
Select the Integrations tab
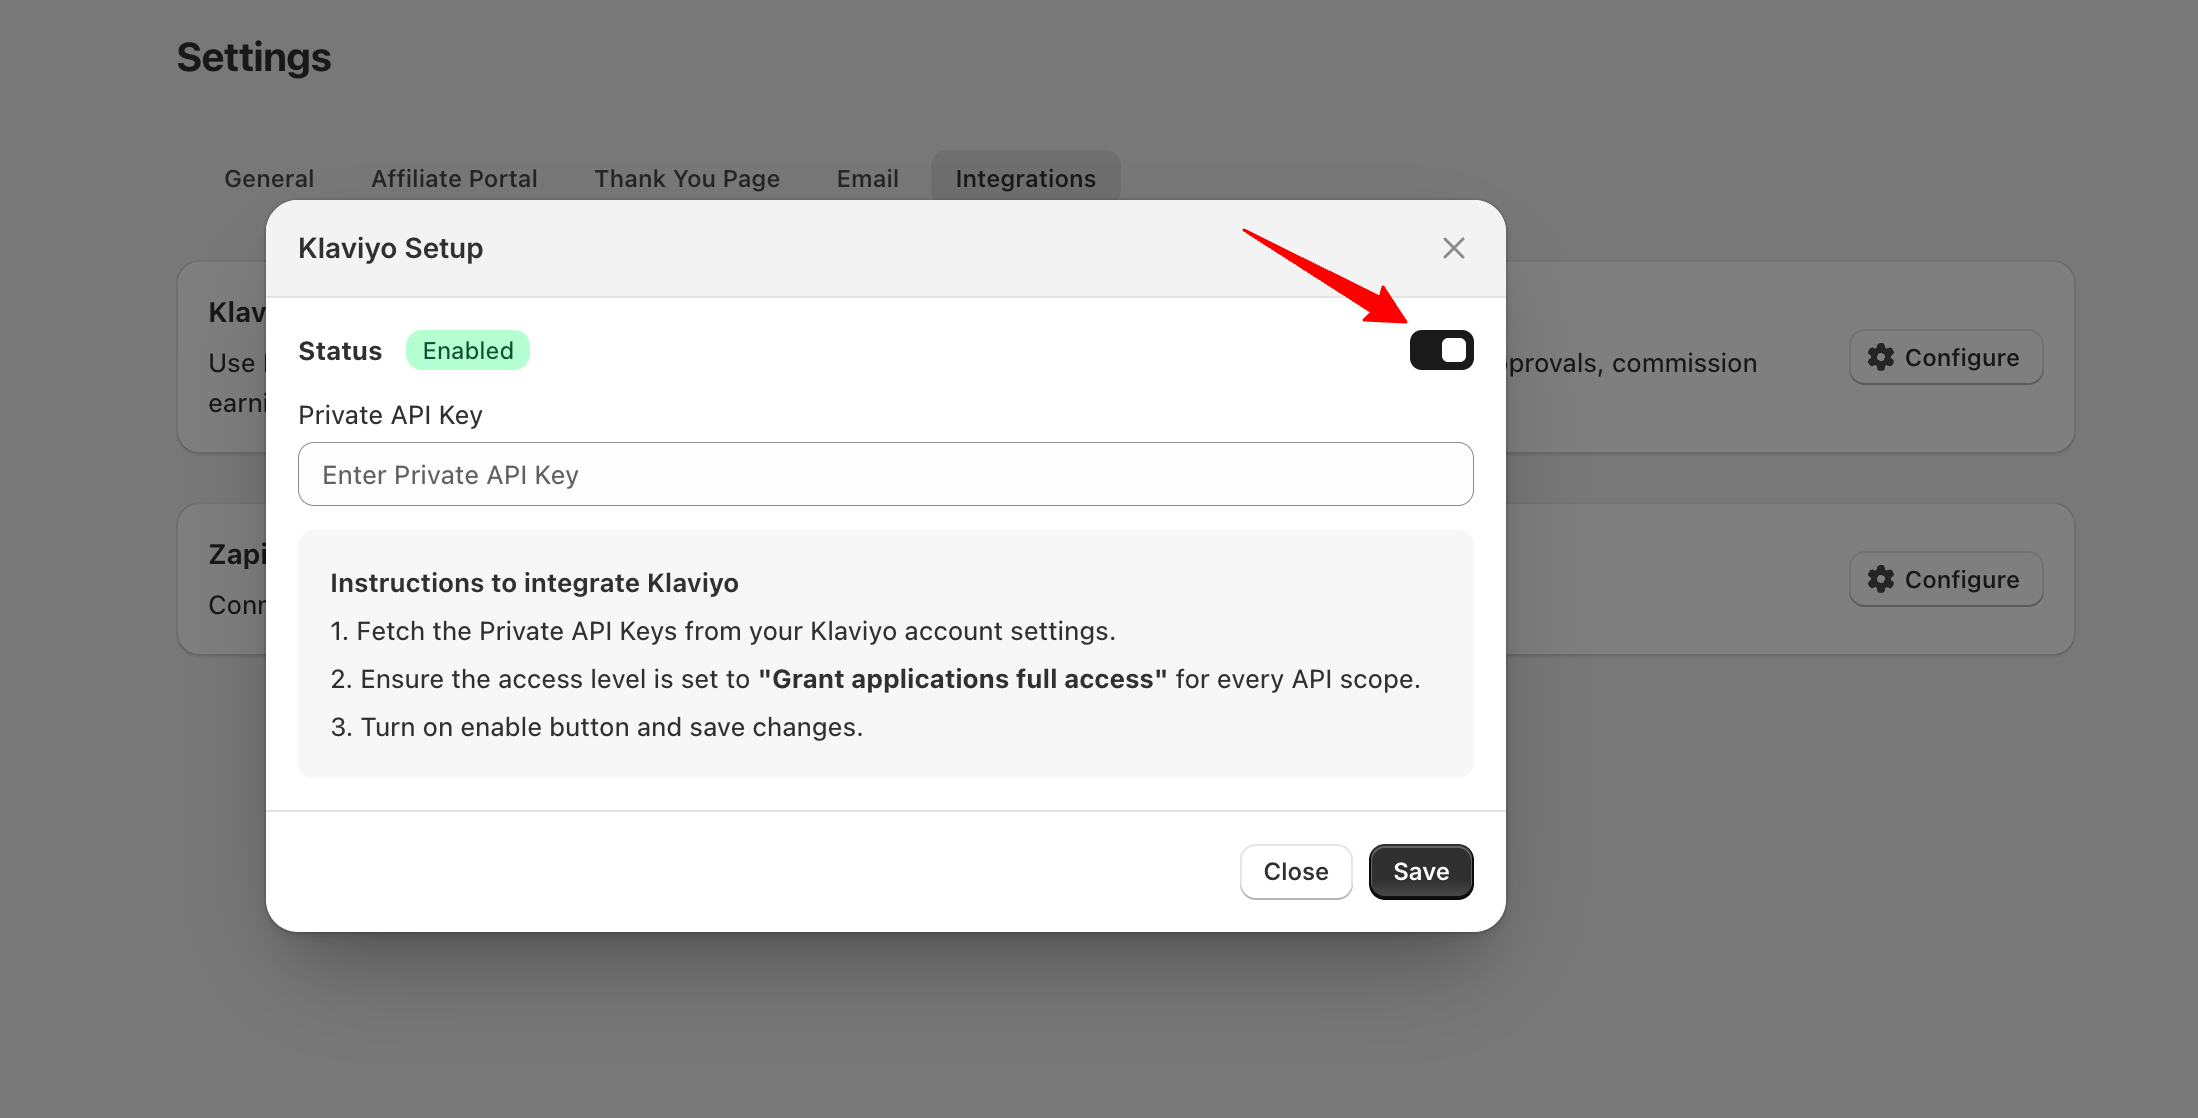tap(1025, 179)
